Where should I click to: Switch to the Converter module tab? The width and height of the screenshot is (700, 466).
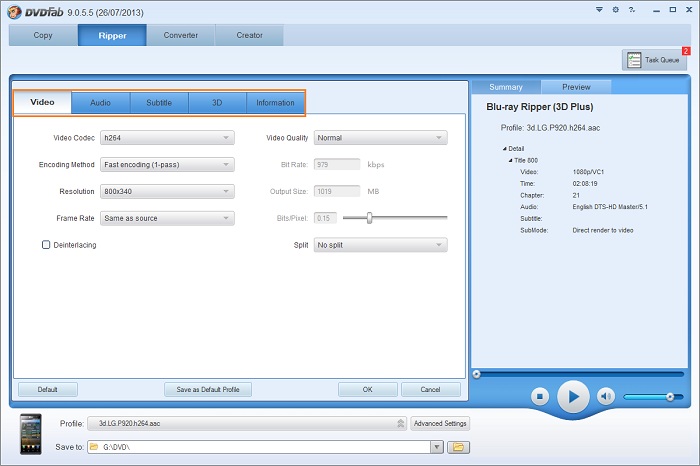pos(180,35)
